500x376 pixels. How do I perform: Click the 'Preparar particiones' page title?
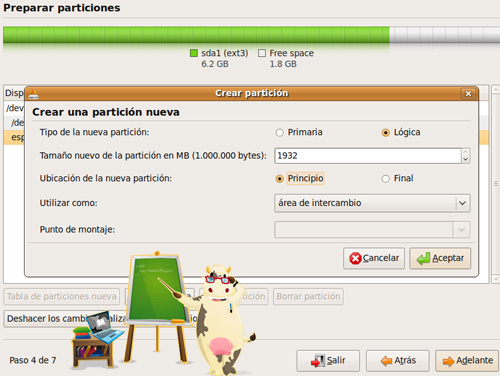coord(62,8)
